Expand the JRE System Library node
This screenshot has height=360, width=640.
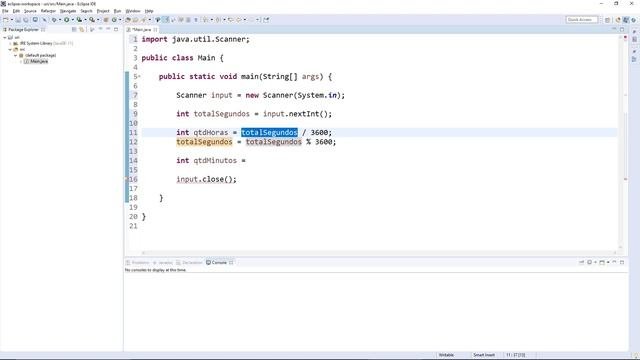click(x=10, y=43)
